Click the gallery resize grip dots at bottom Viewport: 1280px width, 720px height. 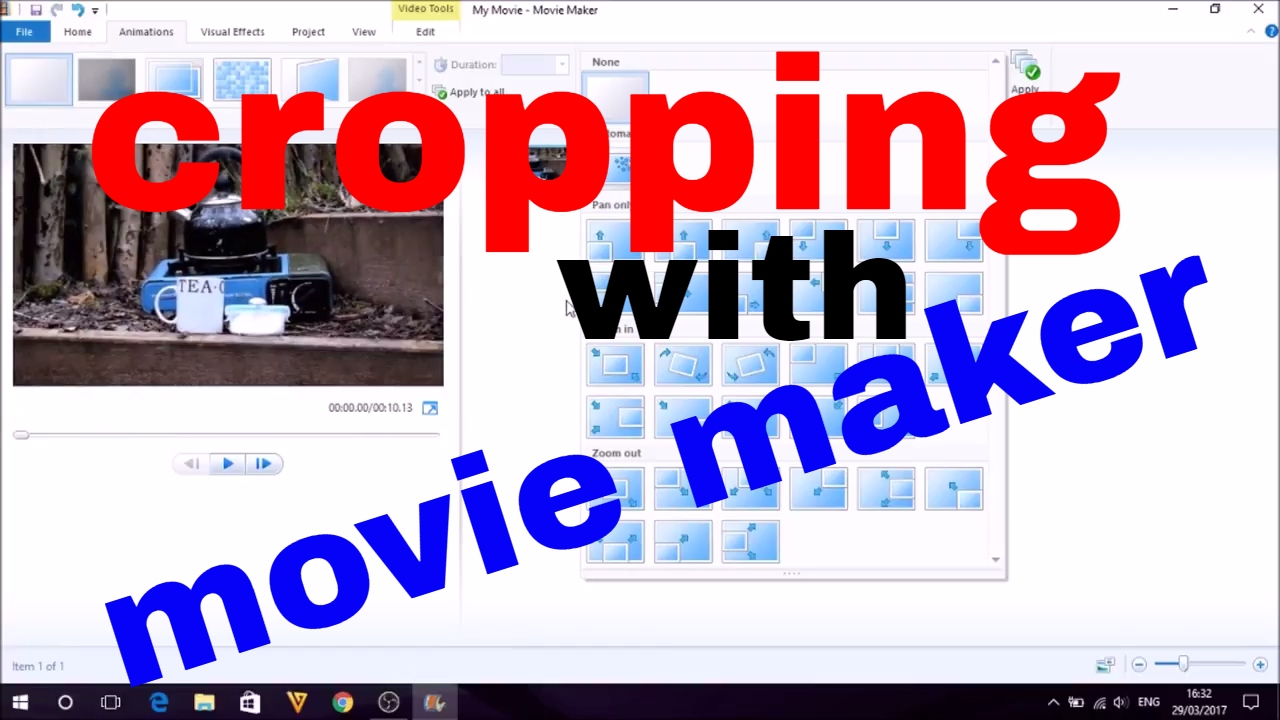(791, 574)
